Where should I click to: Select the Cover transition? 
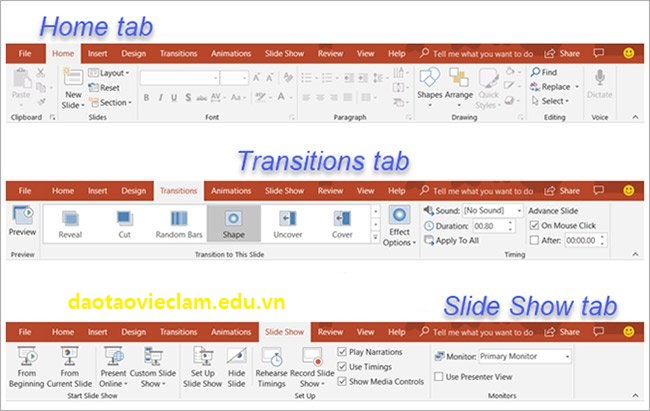[x=342, y=224]
